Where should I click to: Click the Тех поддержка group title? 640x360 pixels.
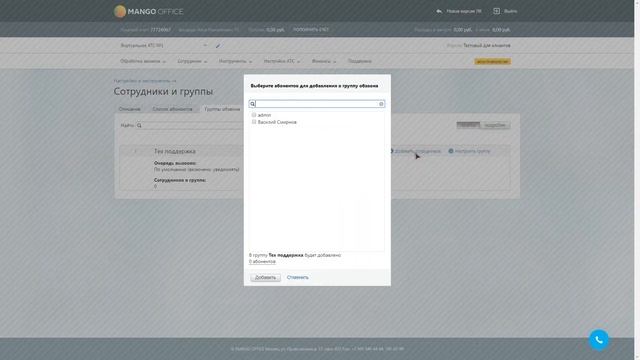pyautogui.click(x=175, y=151)
